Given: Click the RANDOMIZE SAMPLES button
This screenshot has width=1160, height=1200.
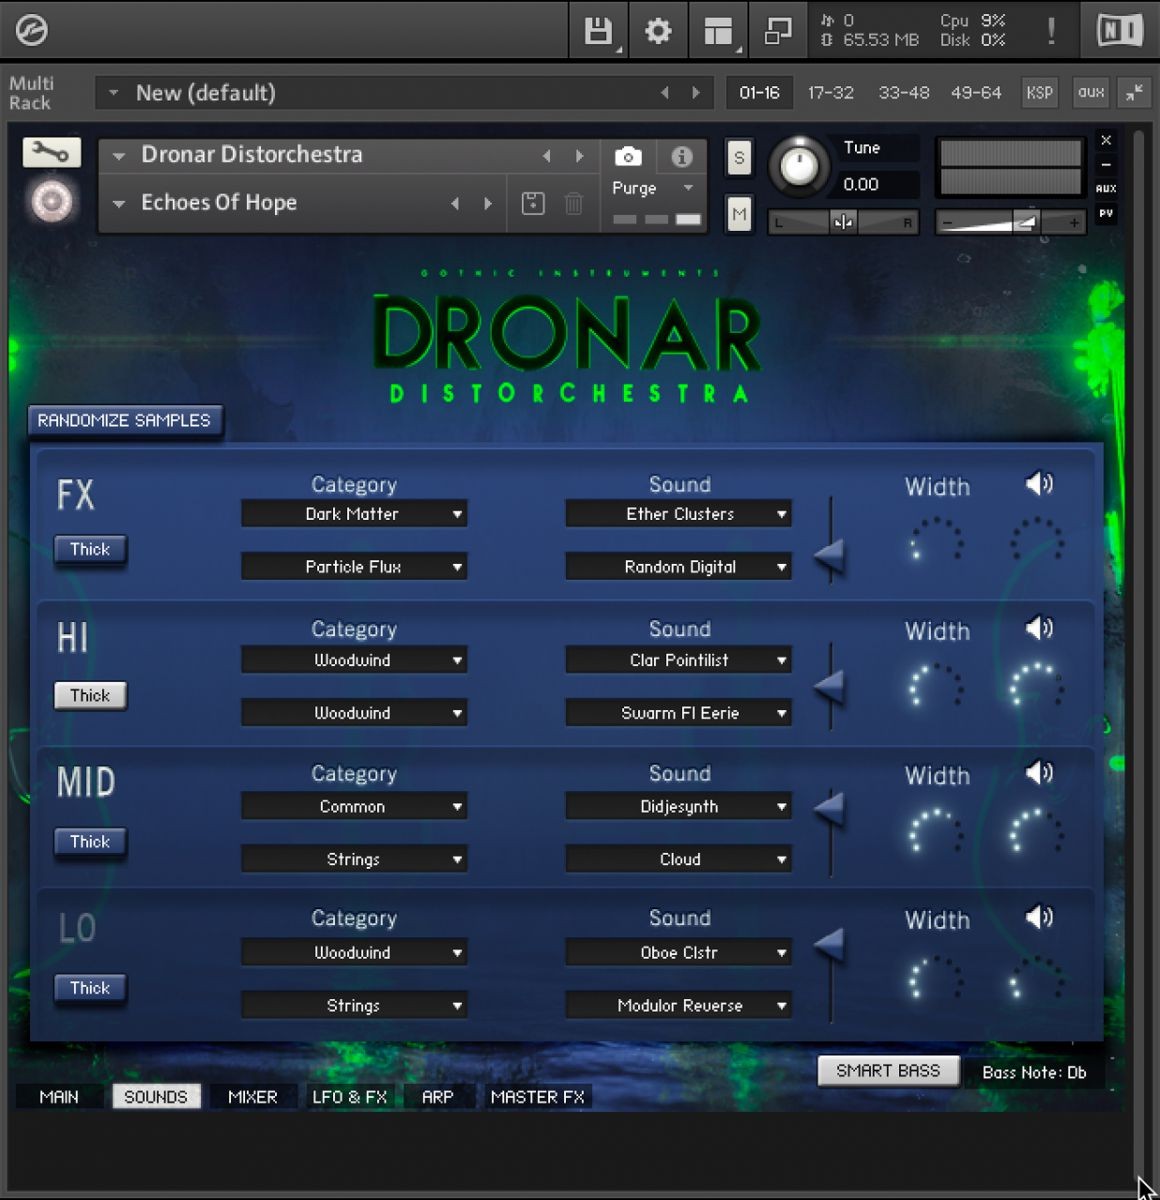Looking at the screenshot, I should [x=125, y=421].
